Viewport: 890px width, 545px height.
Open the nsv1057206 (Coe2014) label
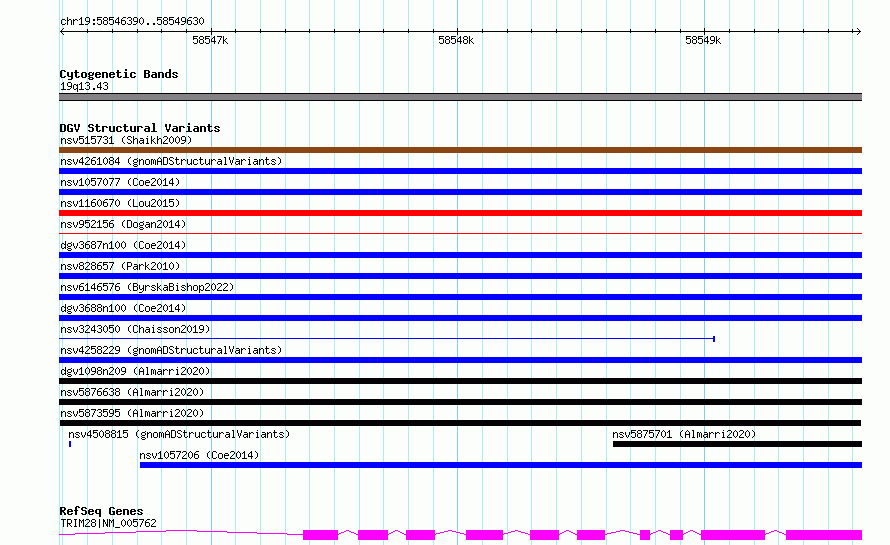tap(199, 455)
